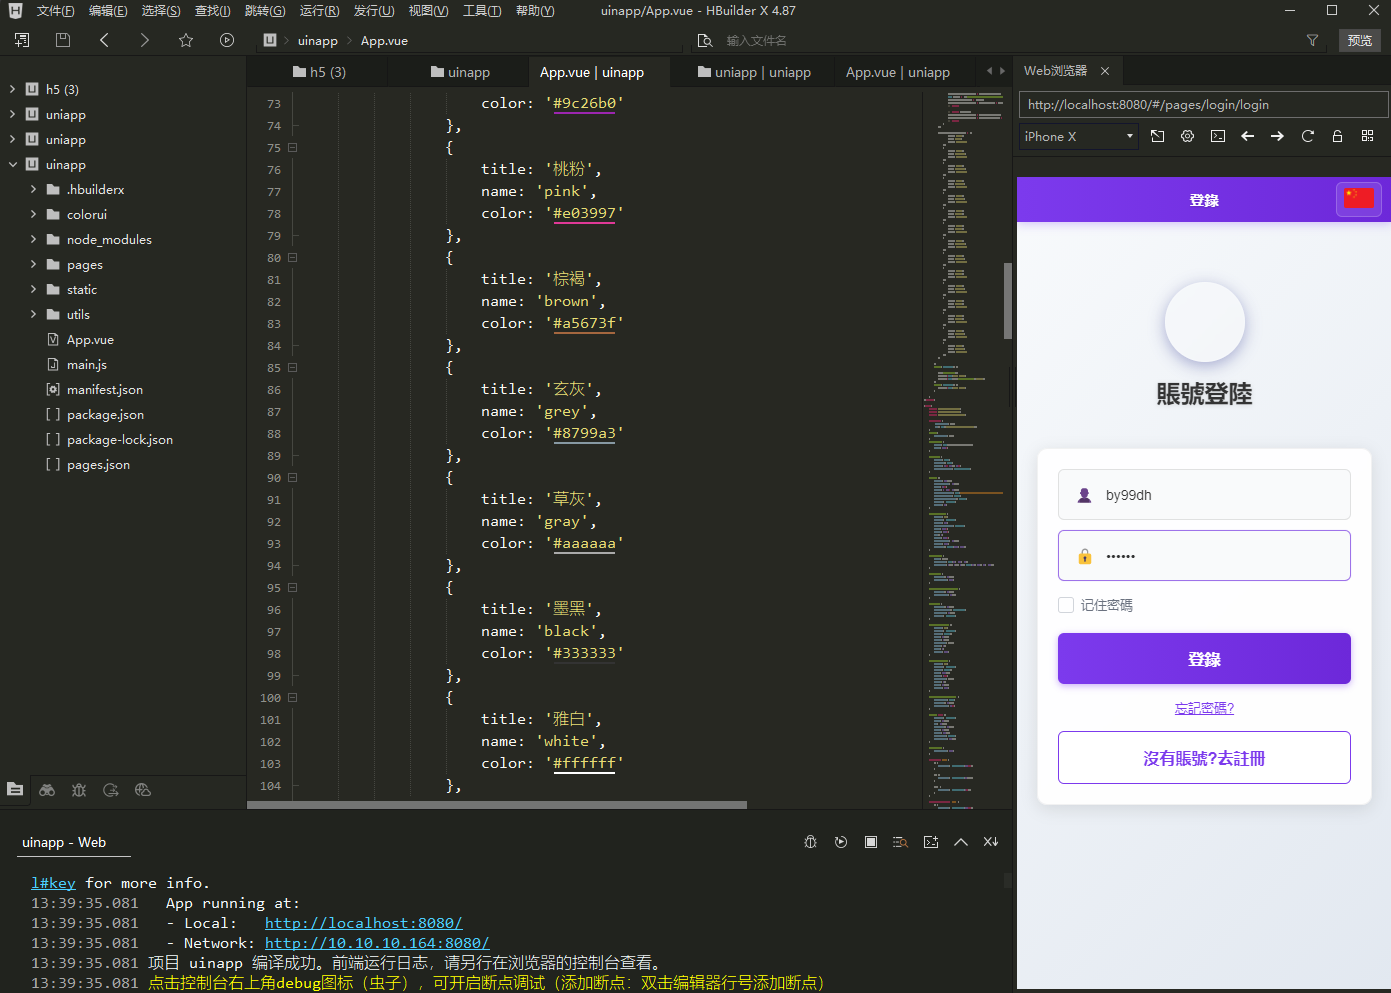Click the purple 登錄 login button
The height and width of the screenshot is (993, 1391).
1204,659
